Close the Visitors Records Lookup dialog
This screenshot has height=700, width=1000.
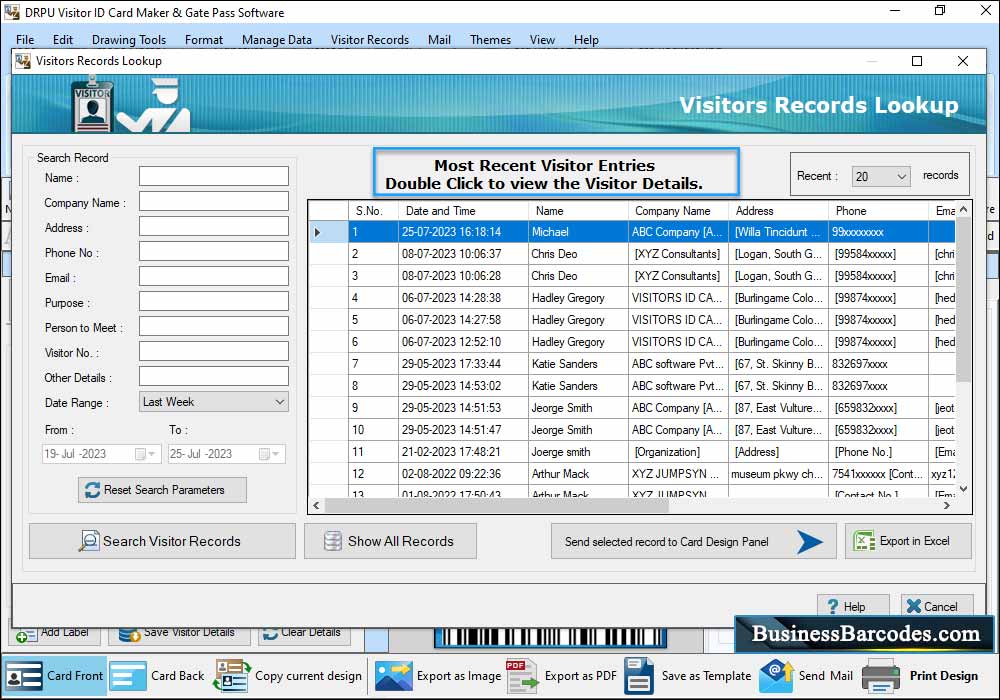963,61
